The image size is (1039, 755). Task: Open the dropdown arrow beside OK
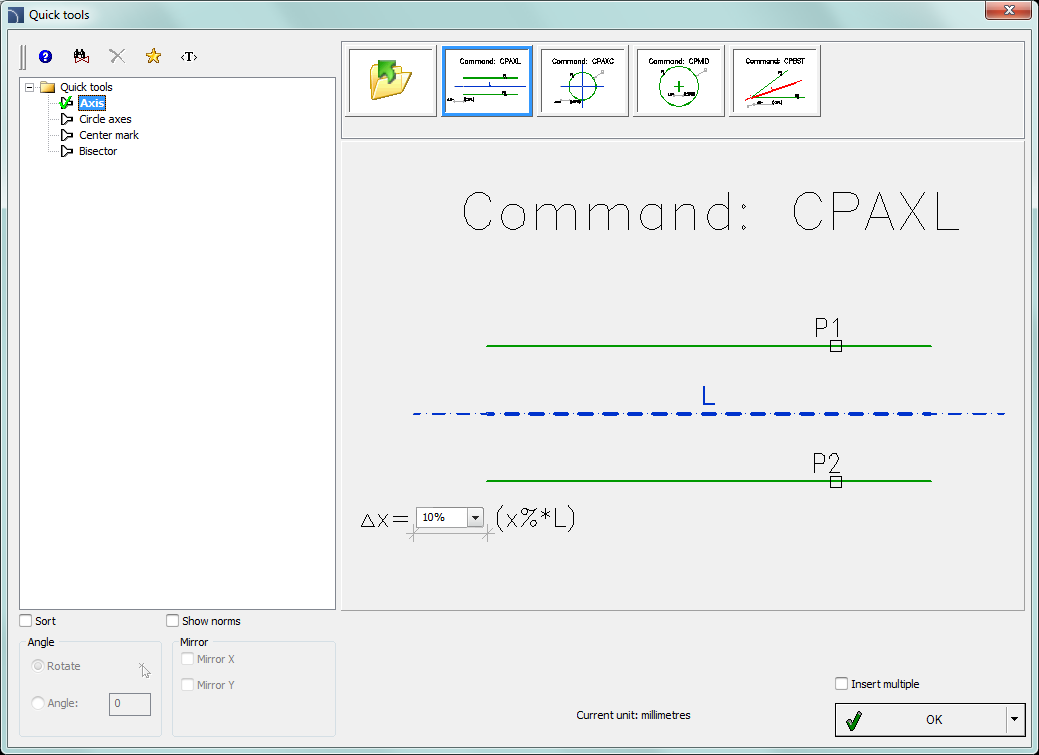(1015, 719)
